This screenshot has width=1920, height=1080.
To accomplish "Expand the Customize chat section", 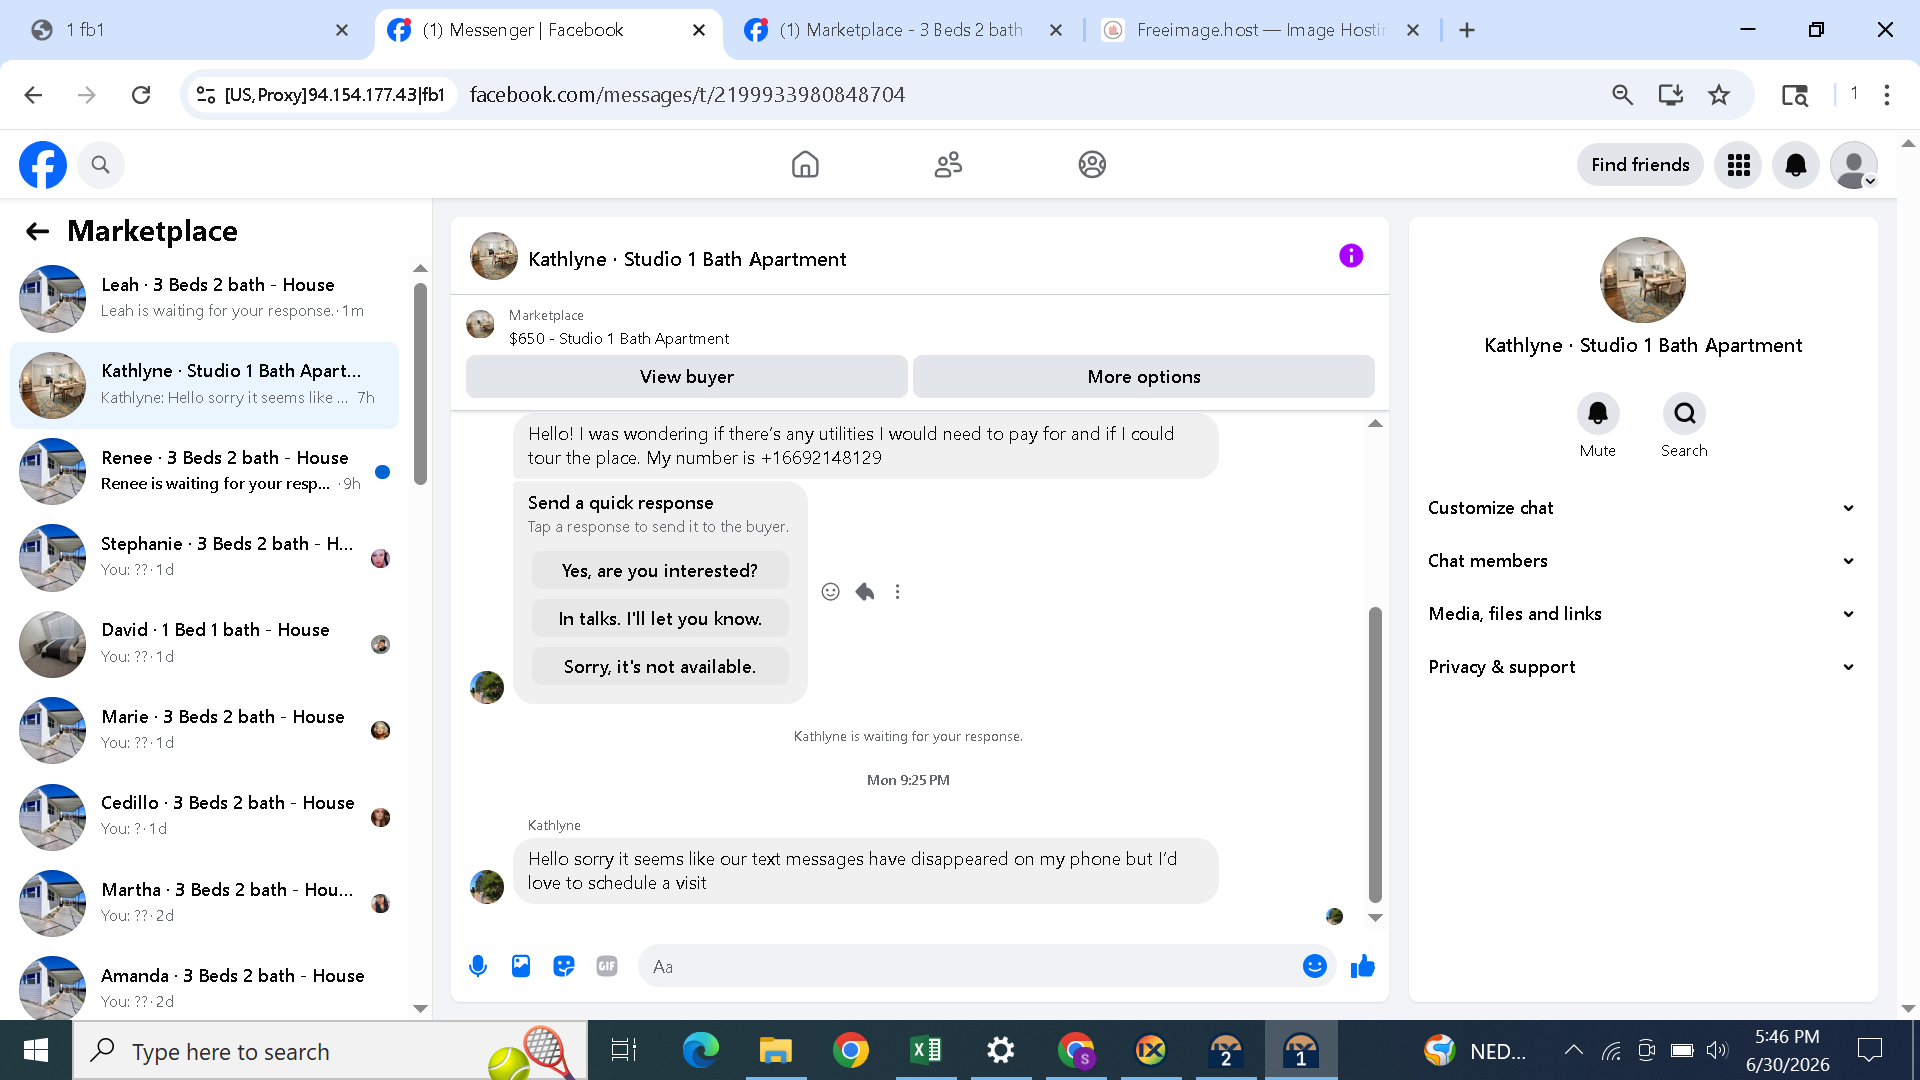I will click(x=1642, y=508).
